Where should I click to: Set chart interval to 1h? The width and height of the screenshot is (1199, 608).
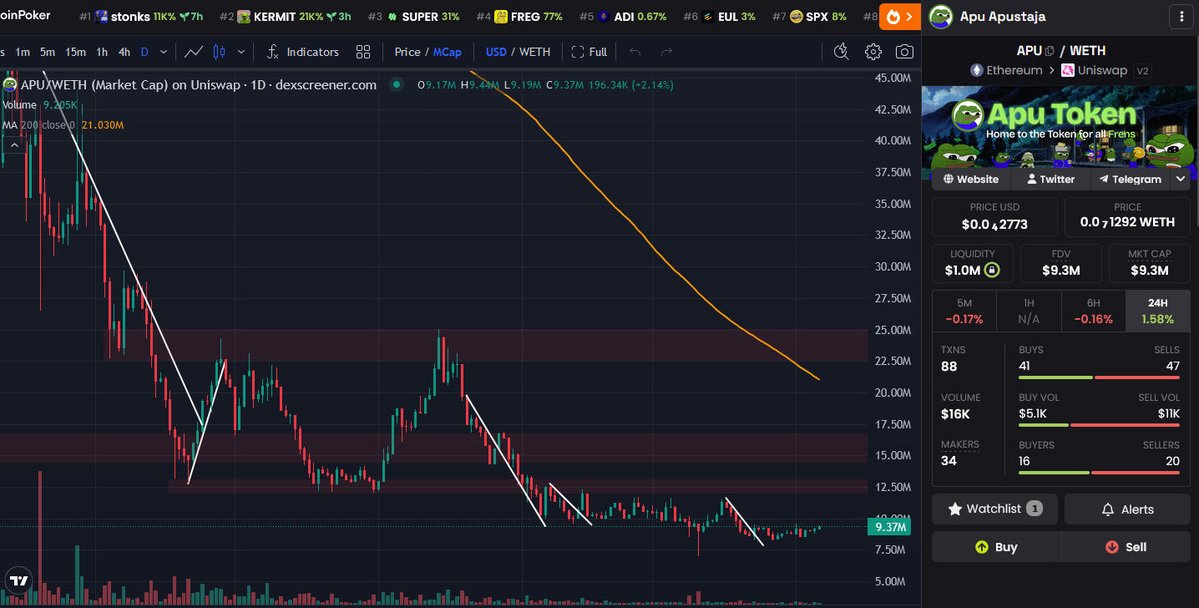click(102, 52)
